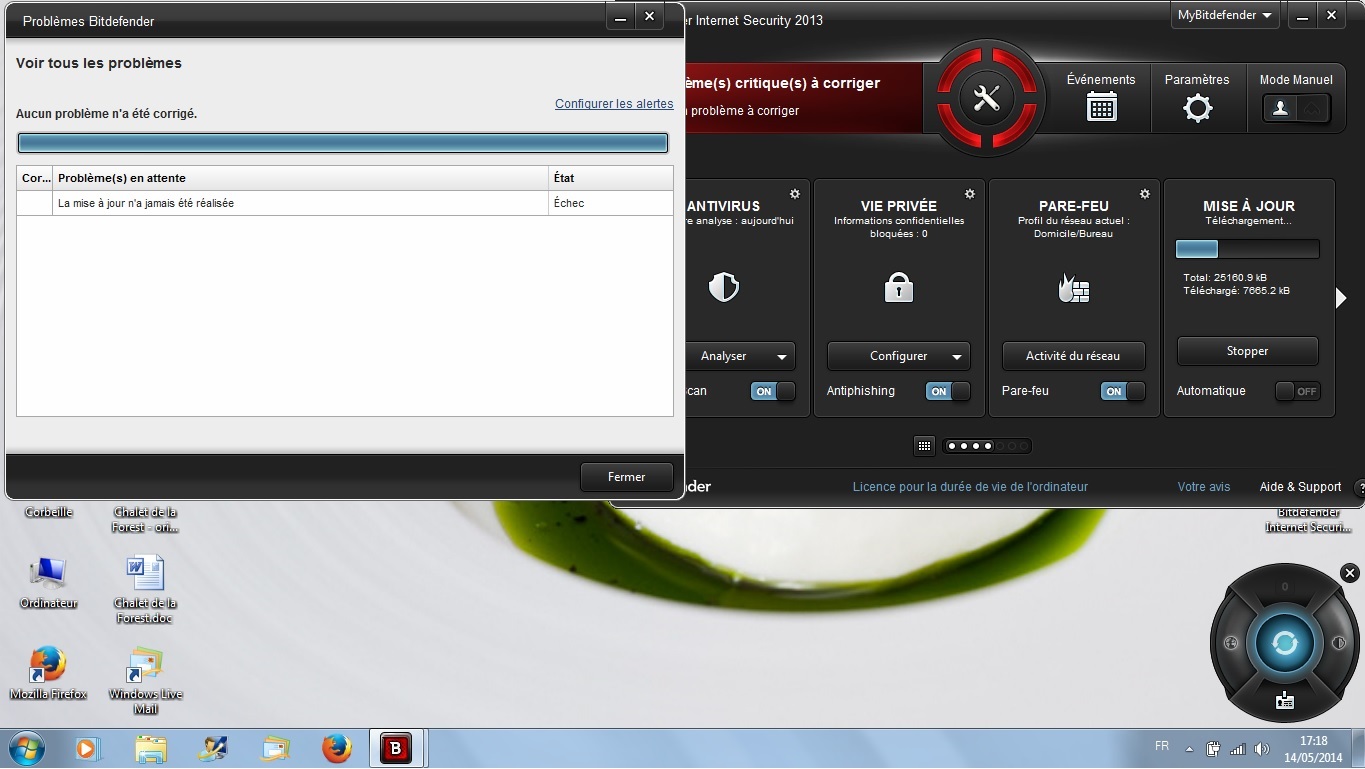Sort by Problème(s) en attente column header

coord(300,178)
